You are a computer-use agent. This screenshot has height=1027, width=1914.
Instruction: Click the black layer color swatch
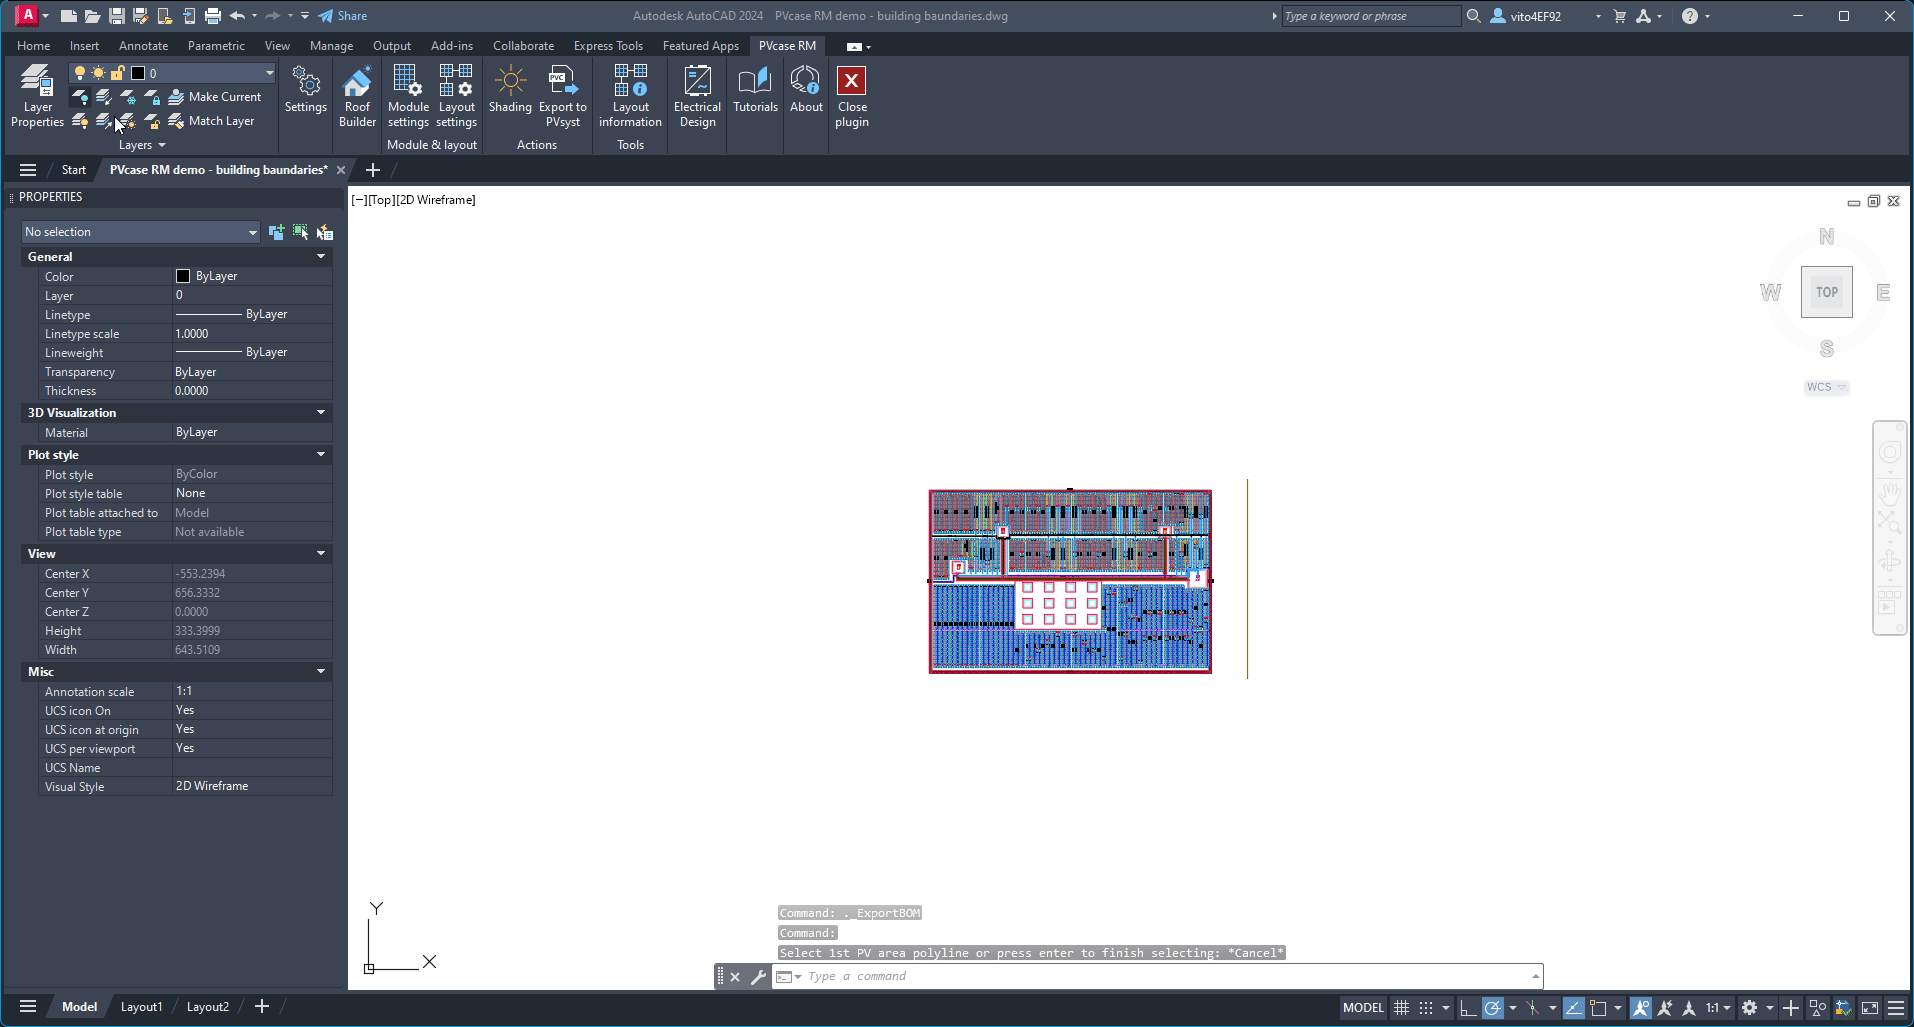coord(138,73)
